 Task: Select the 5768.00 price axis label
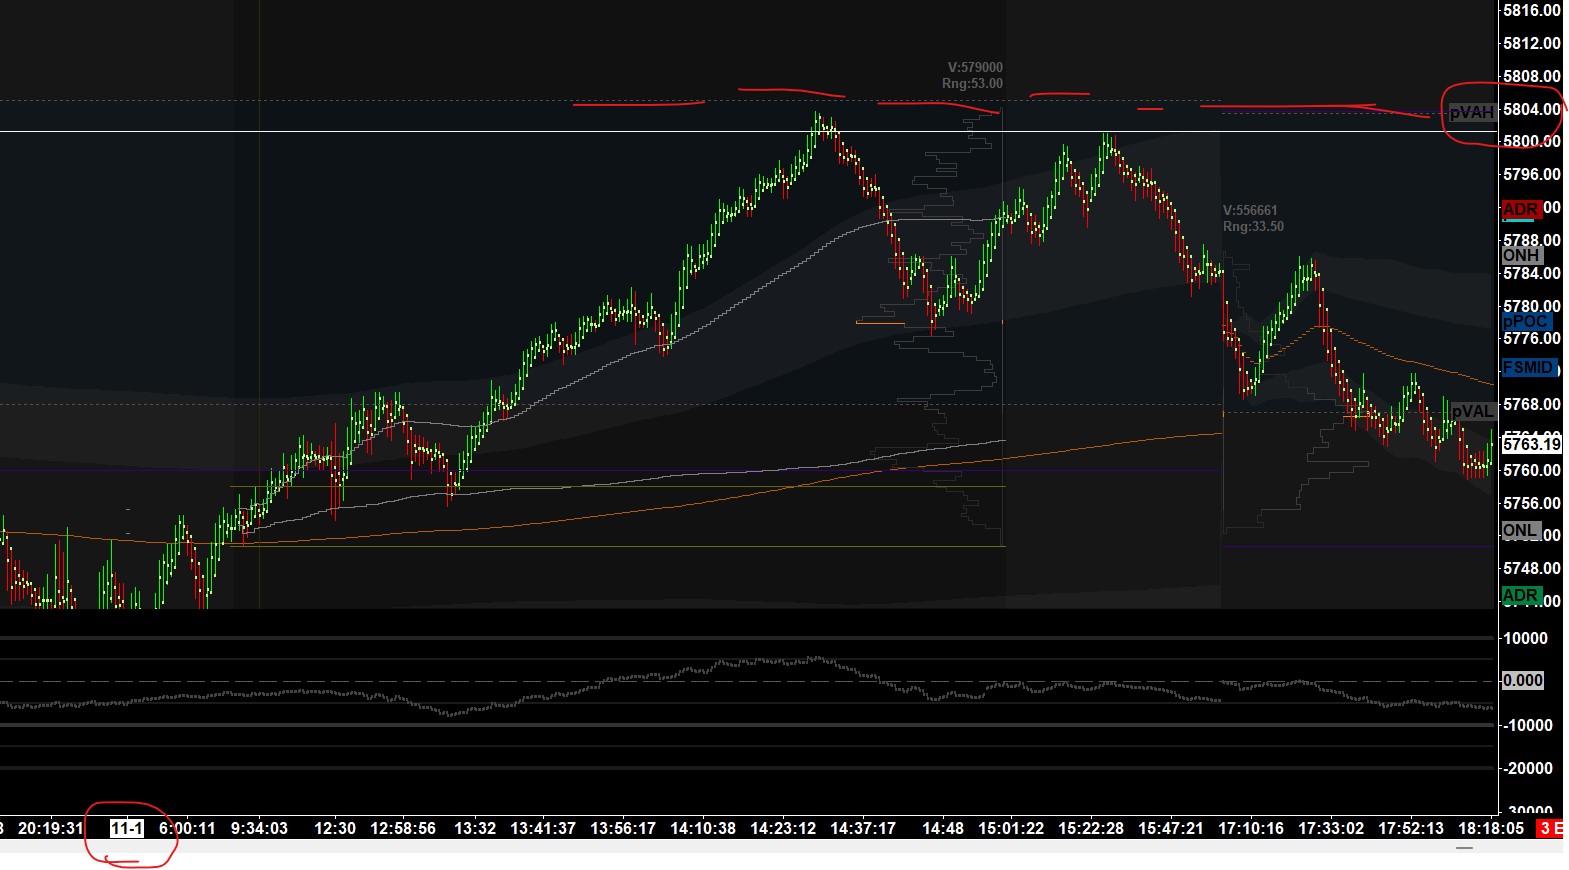pos(1532,404)
